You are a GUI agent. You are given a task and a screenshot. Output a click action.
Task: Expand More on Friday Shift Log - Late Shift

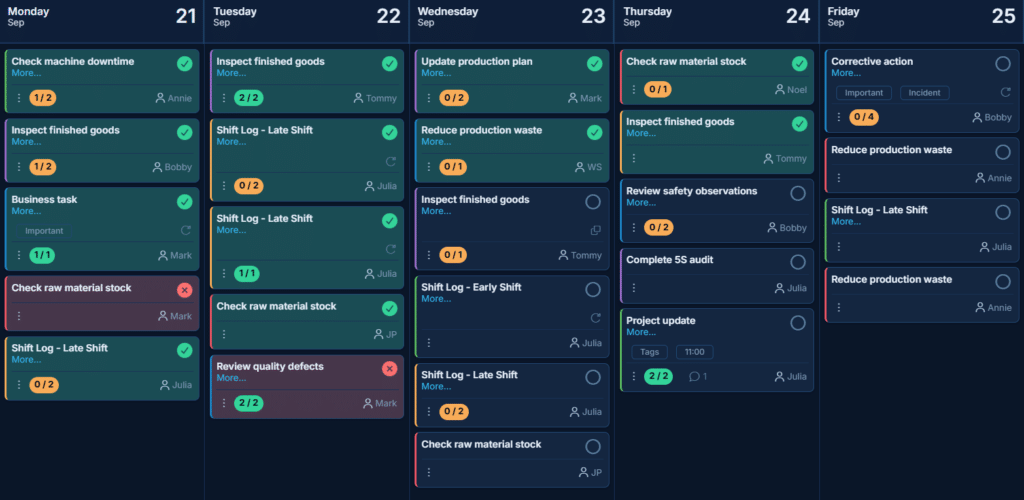click(846, 221)
